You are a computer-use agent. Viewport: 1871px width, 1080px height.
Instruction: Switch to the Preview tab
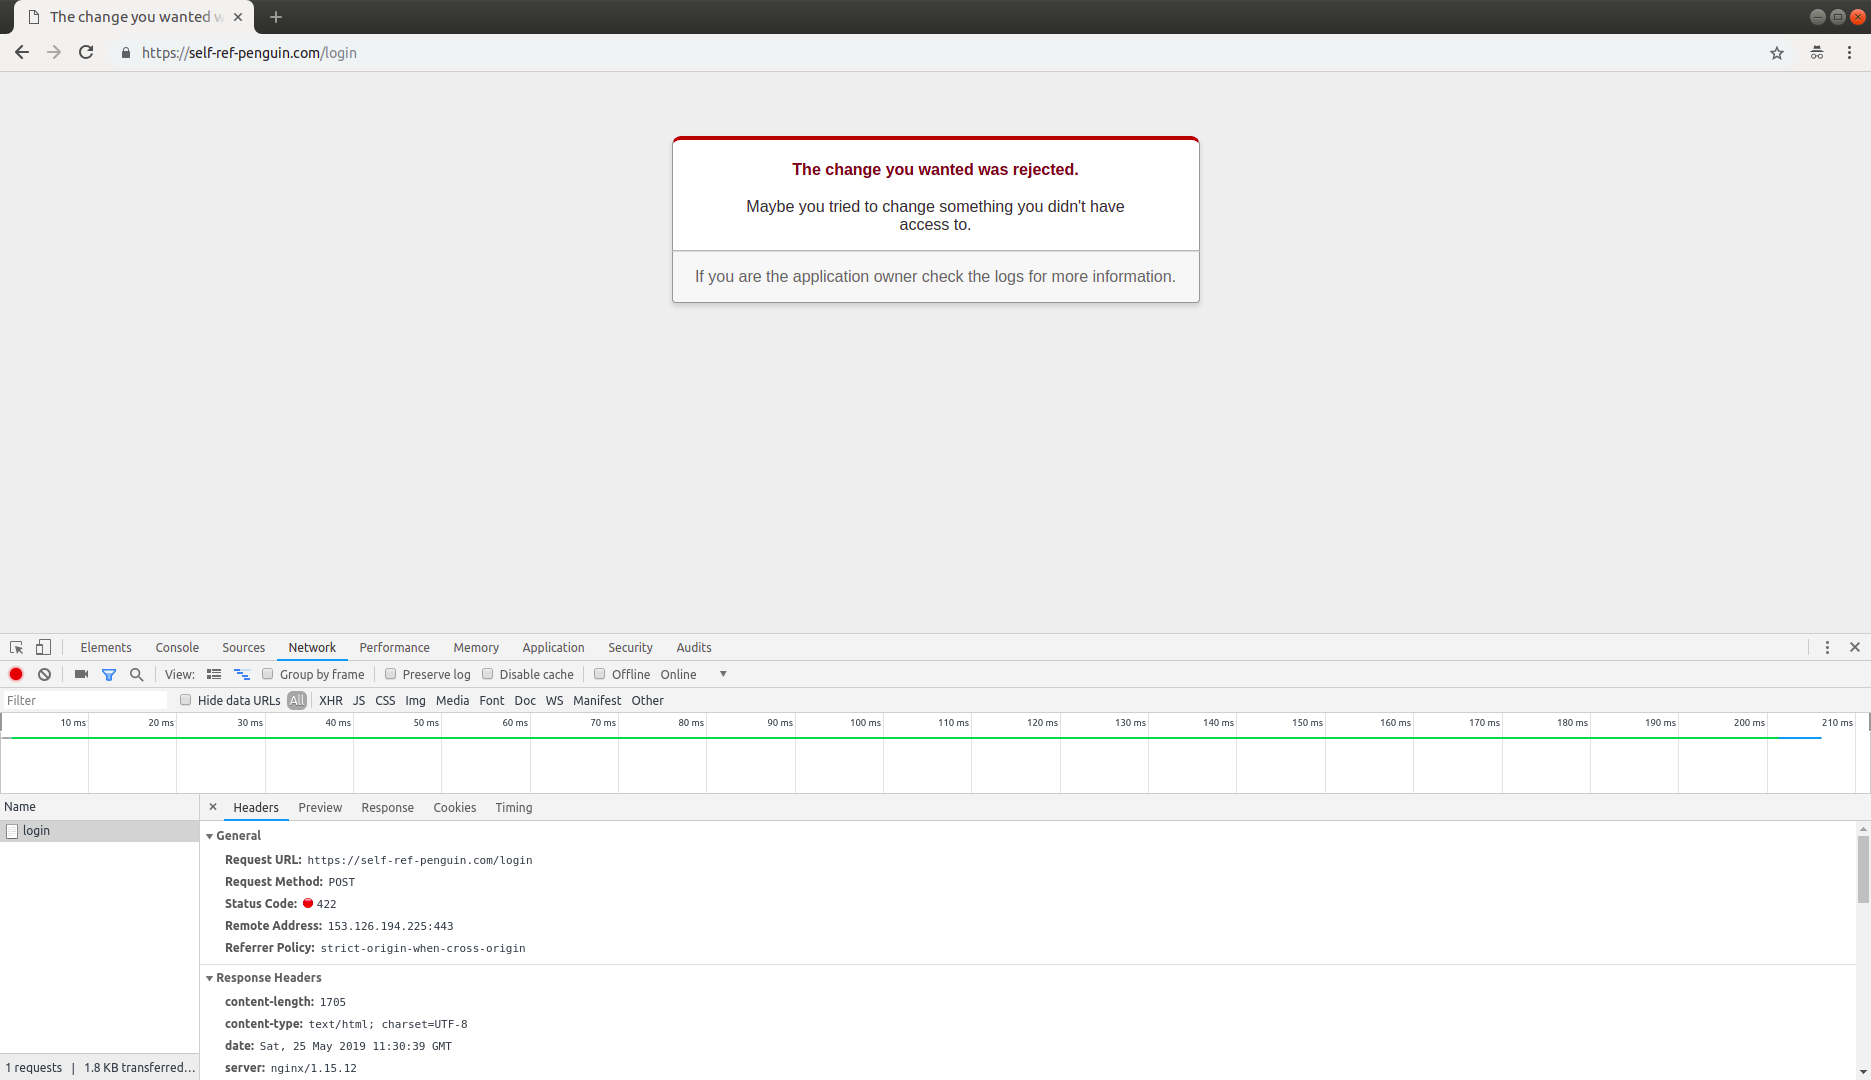320,807
